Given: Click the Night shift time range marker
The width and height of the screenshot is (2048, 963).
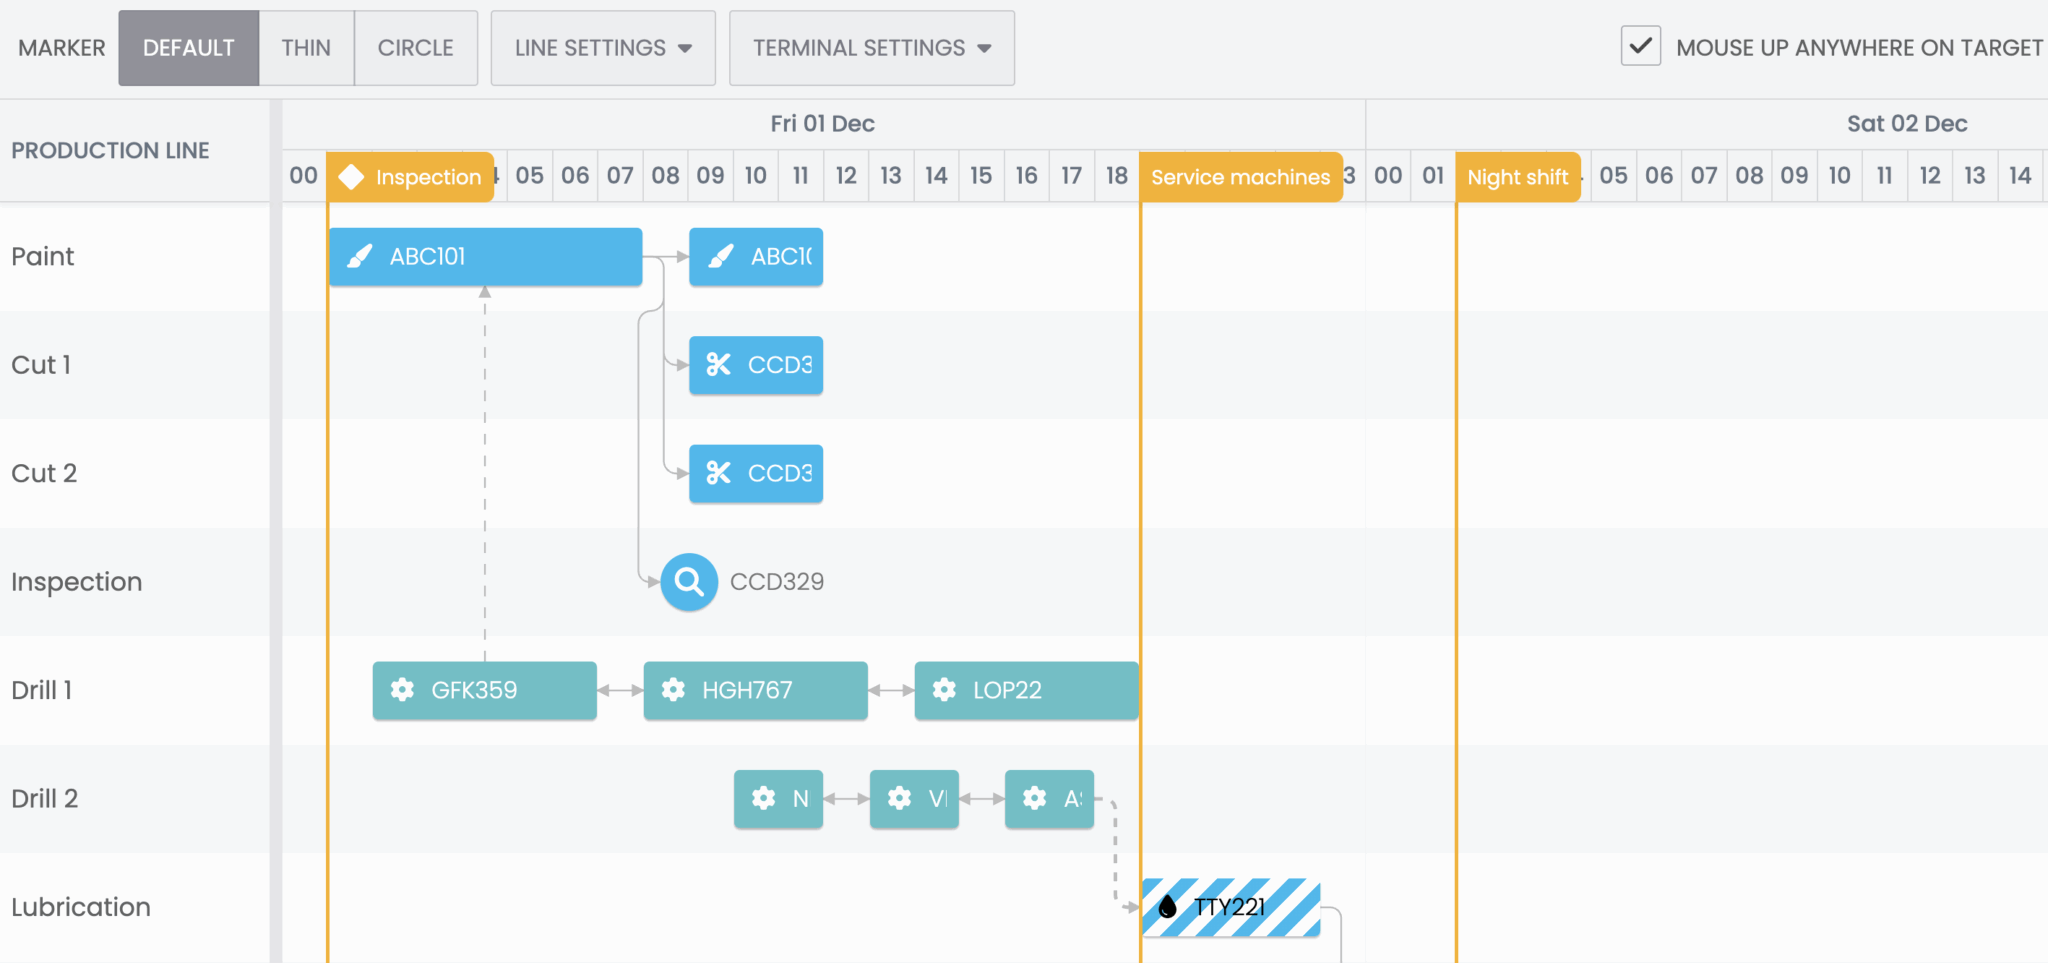Looking at the screenshot, I should click(x=1517, y=177).
